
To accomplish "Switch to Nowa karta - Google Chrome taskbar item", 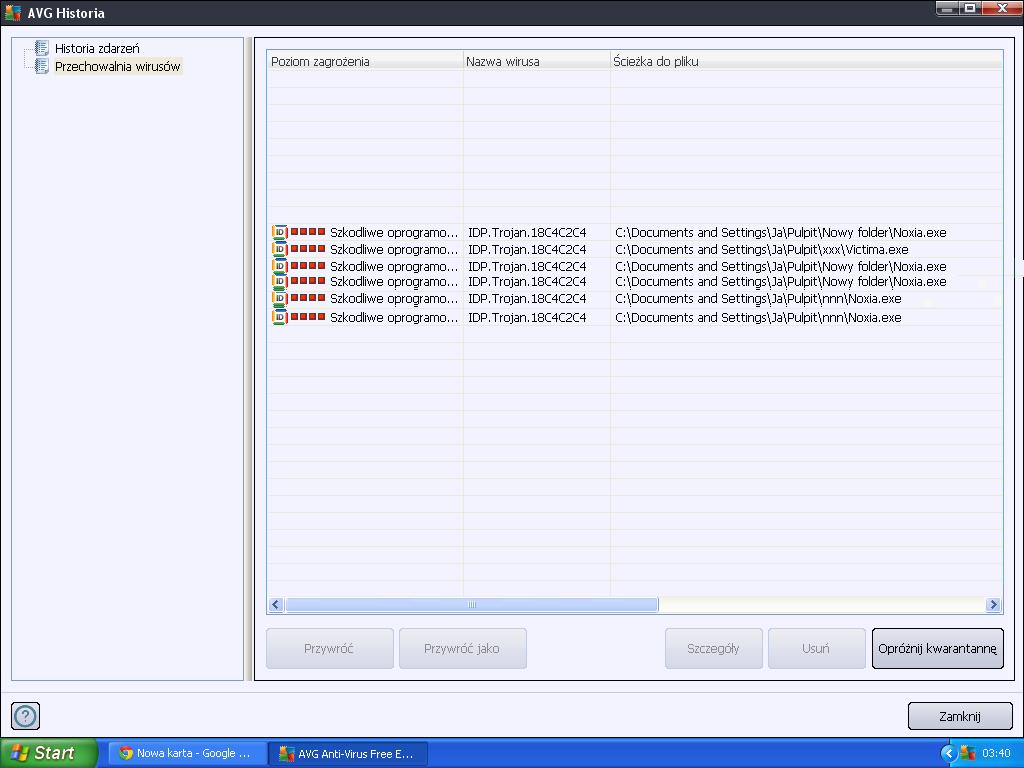I will click(x=187, y=753).
